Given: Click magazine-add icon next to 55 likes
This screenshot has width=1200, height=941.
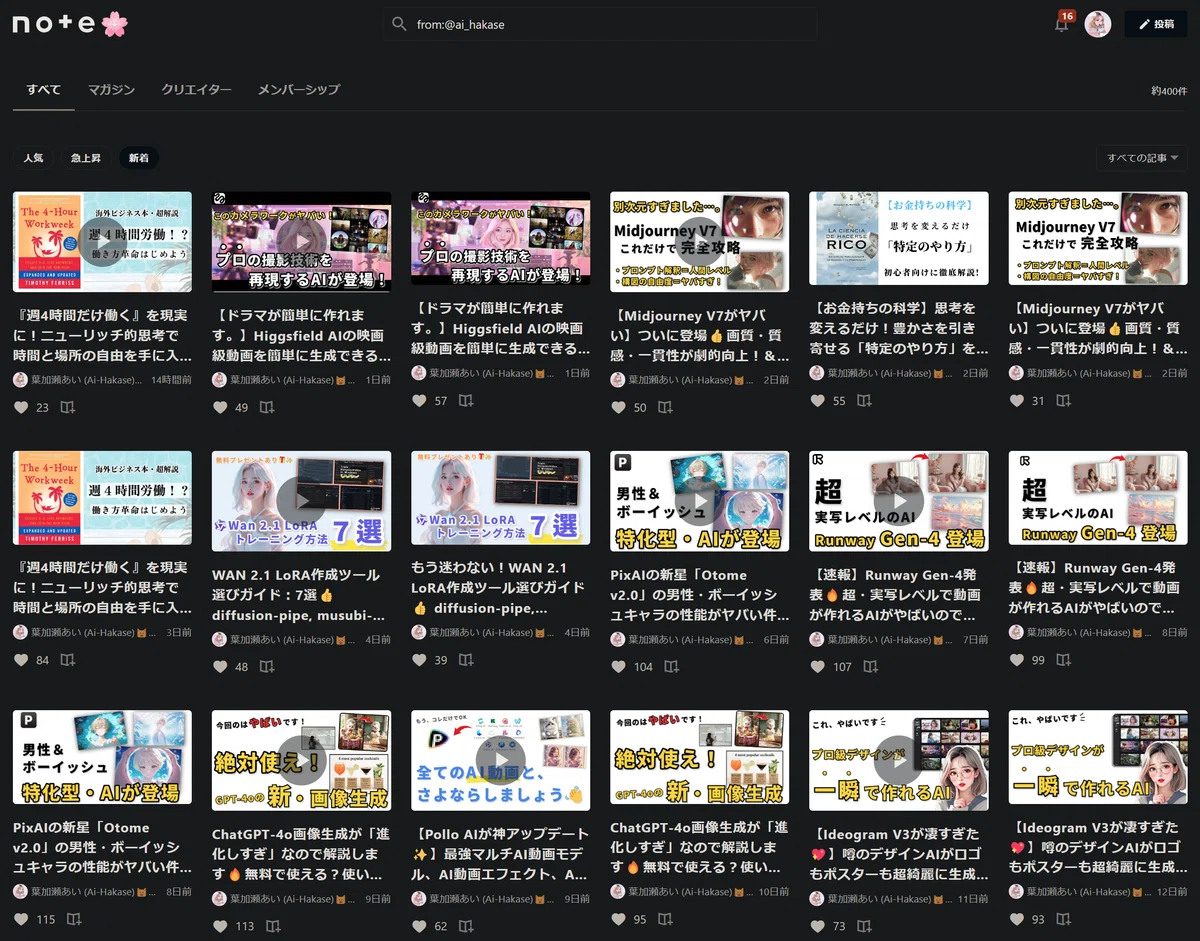Looking at the screenshot, I should [864, 400].
